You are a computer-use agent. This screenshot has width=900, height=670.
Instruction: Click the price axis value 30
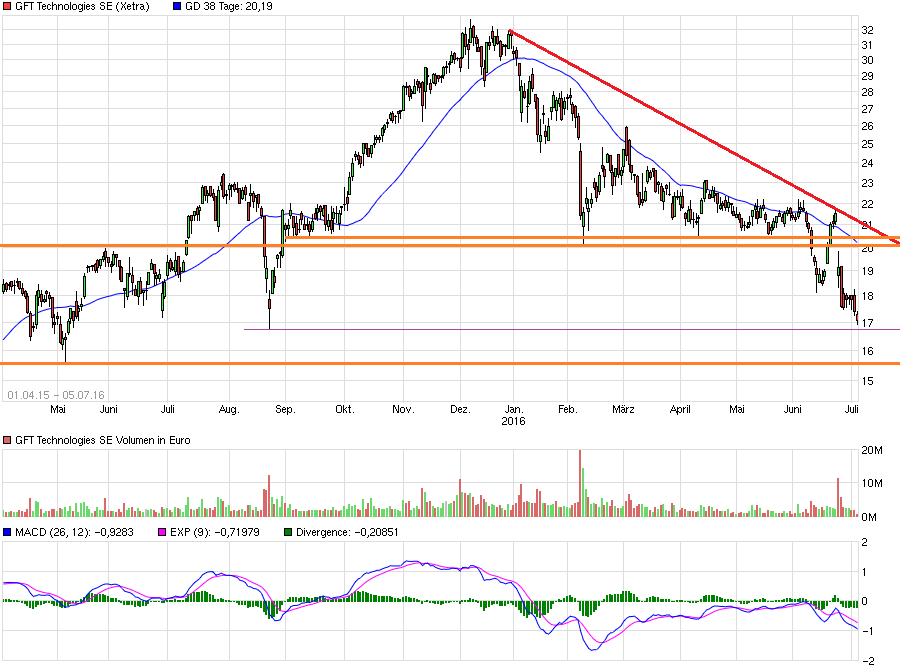pyautogui.click(x=867, y=60)
